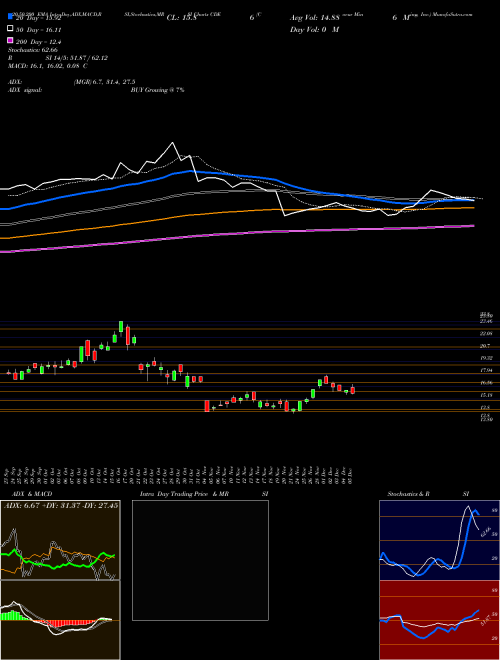Click the 'Stochastics: 62.66' reading

click(x=33, y=50)
